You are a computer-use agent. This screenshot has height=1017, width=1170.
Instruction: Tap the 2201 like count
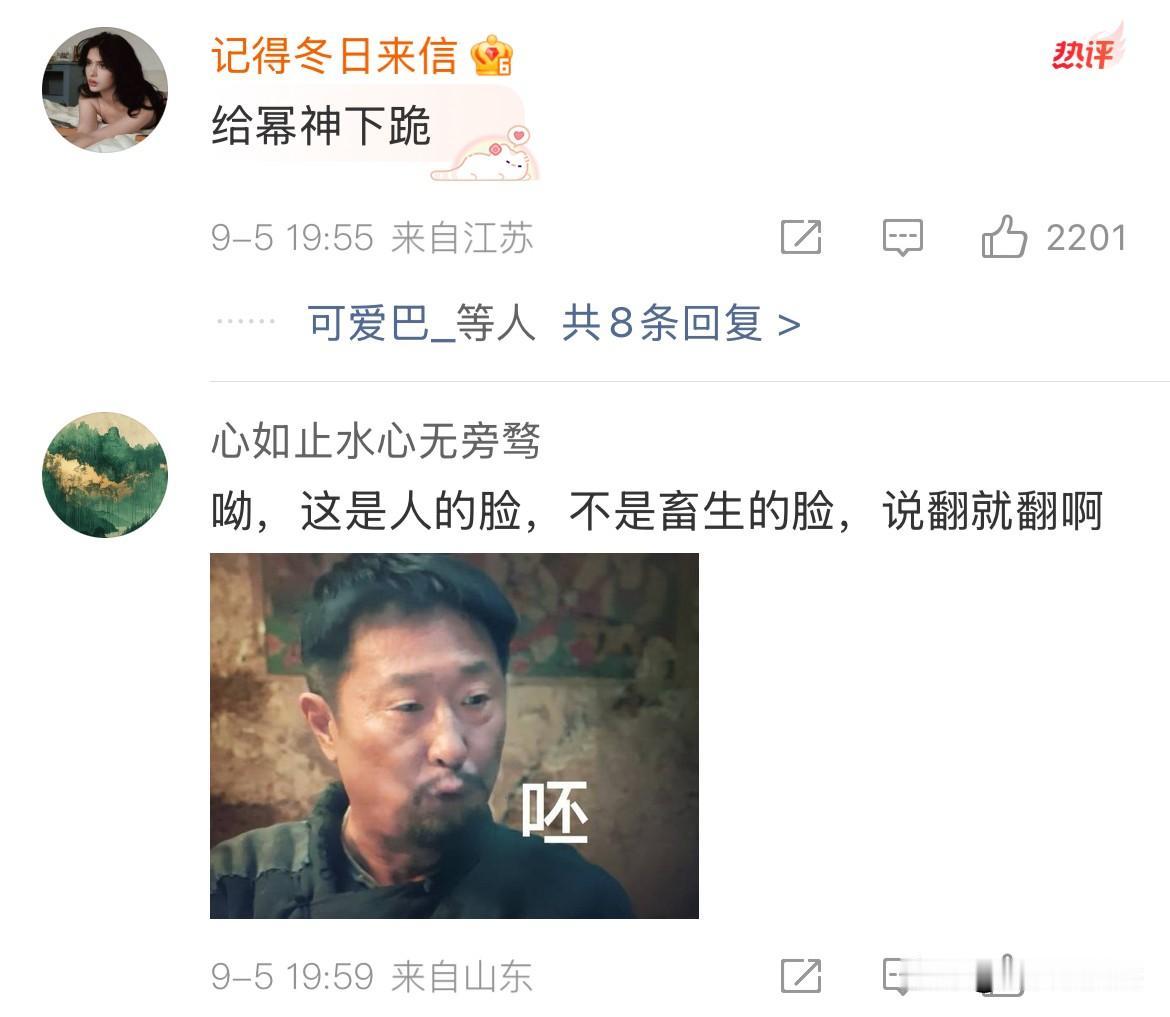[1086, 238]
